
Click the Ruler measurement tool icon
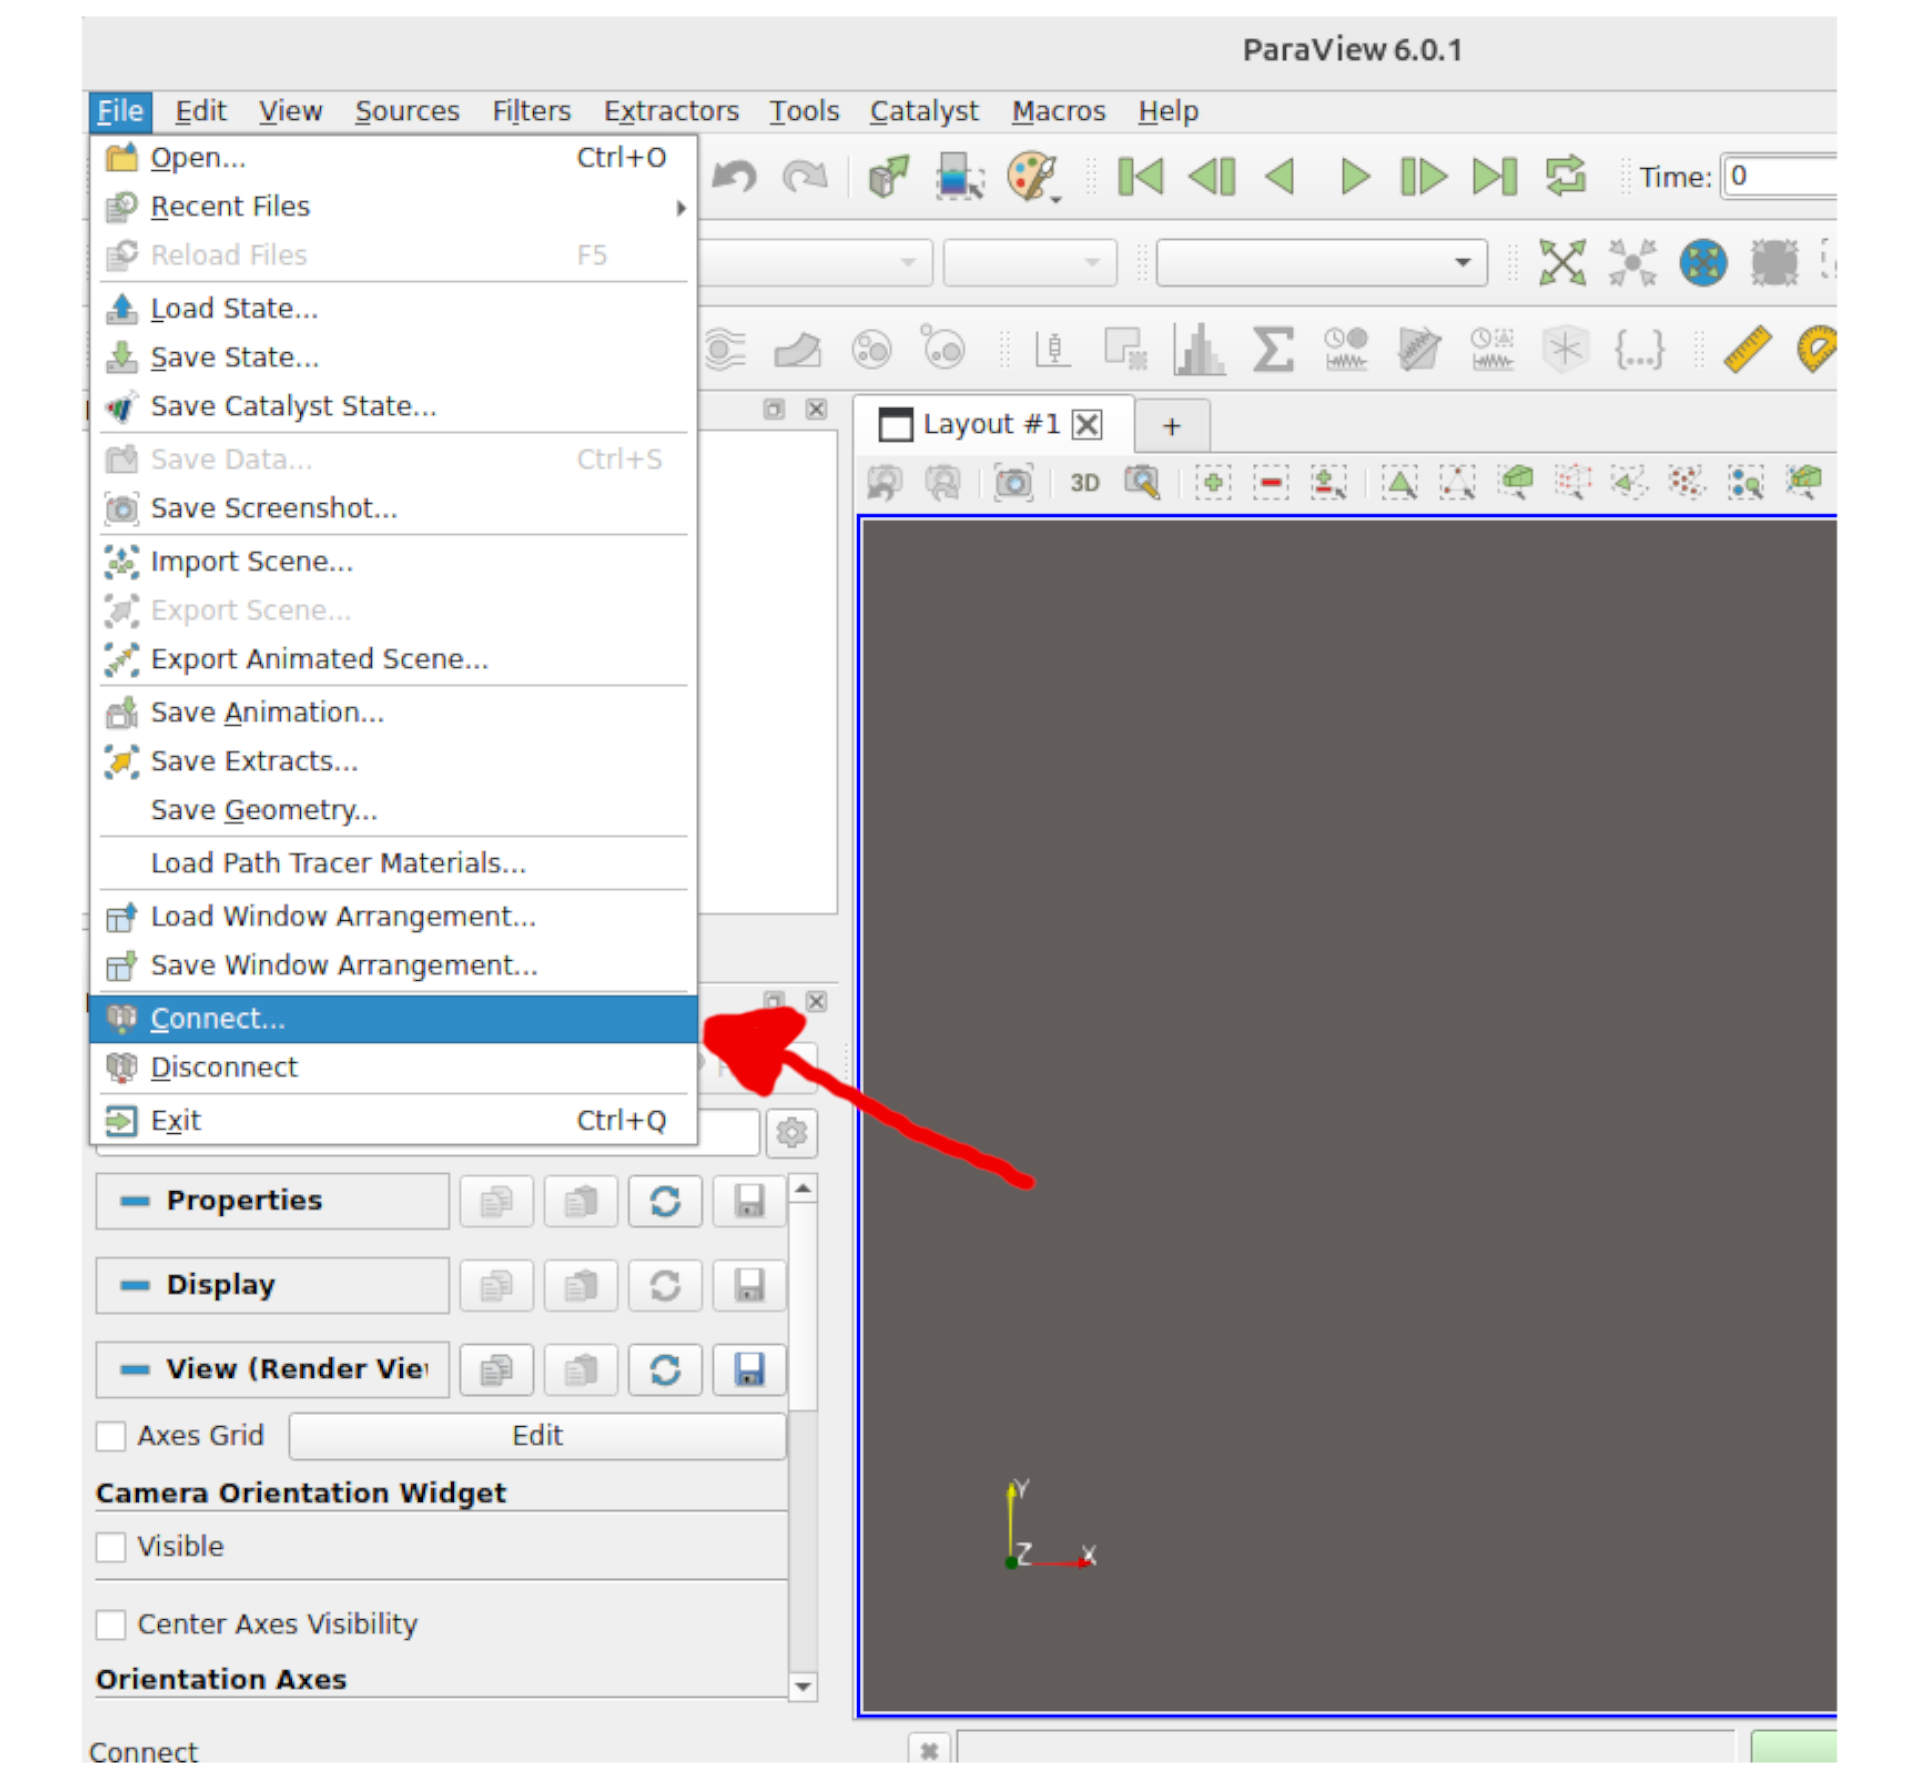(1747, 350)
